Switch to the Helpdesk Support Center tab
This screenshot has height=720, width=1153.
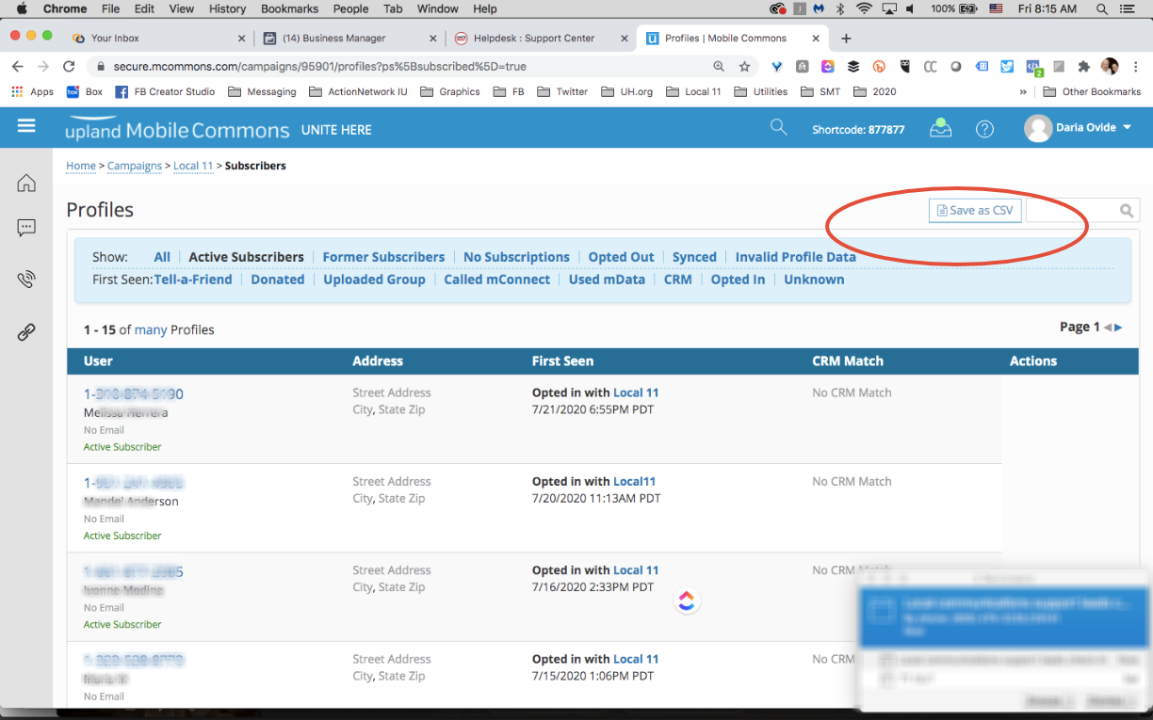542,38
